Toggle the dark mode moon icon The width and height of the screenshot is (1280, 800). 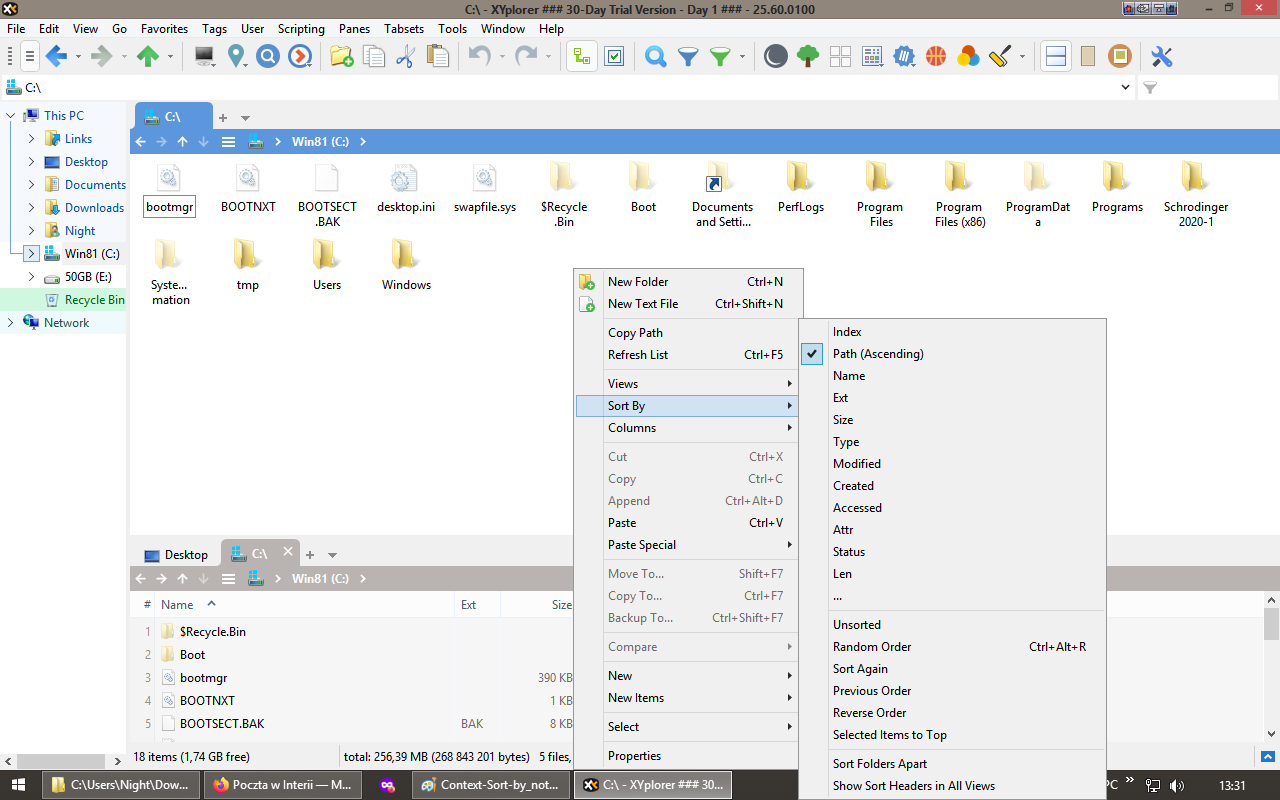[775, 57]
